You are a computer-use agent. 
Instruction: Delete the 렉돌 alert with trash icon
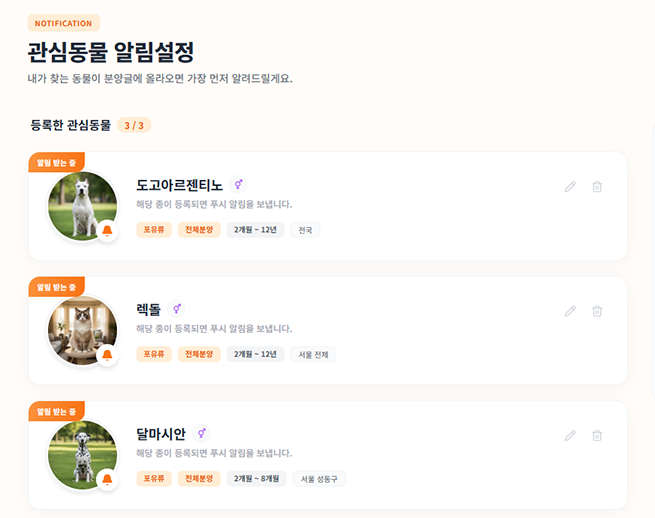597,311
